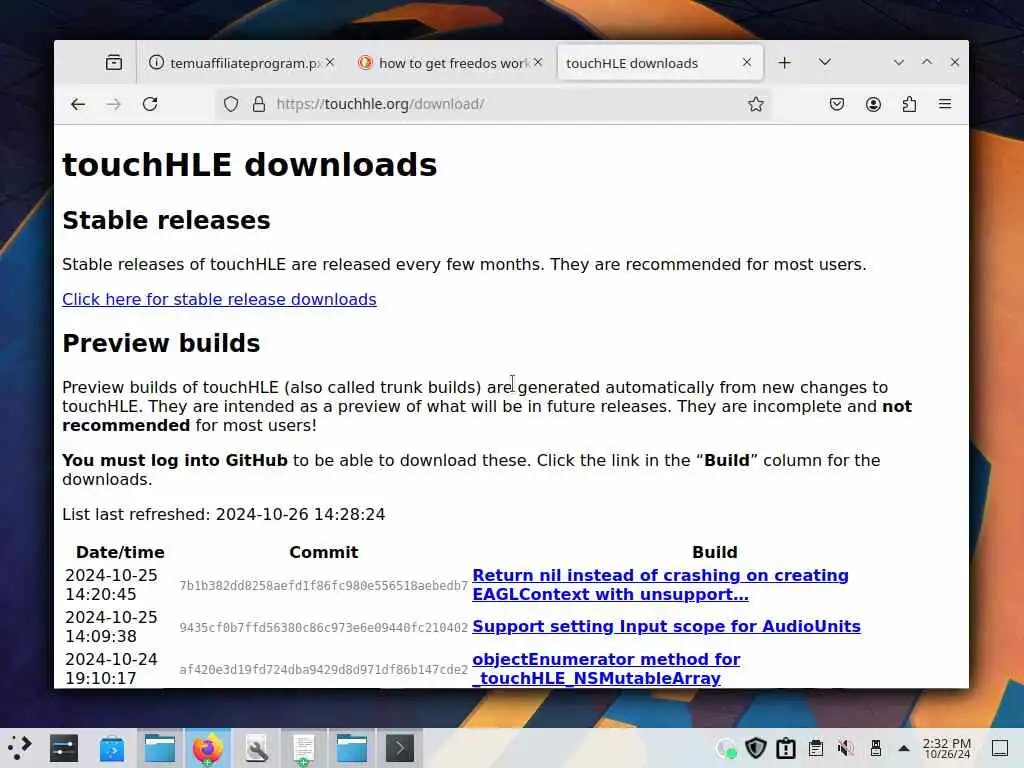This screenshot has width=1024, height=768.
Task: Open Save to Pocket icon
Action: pos(837,104)
